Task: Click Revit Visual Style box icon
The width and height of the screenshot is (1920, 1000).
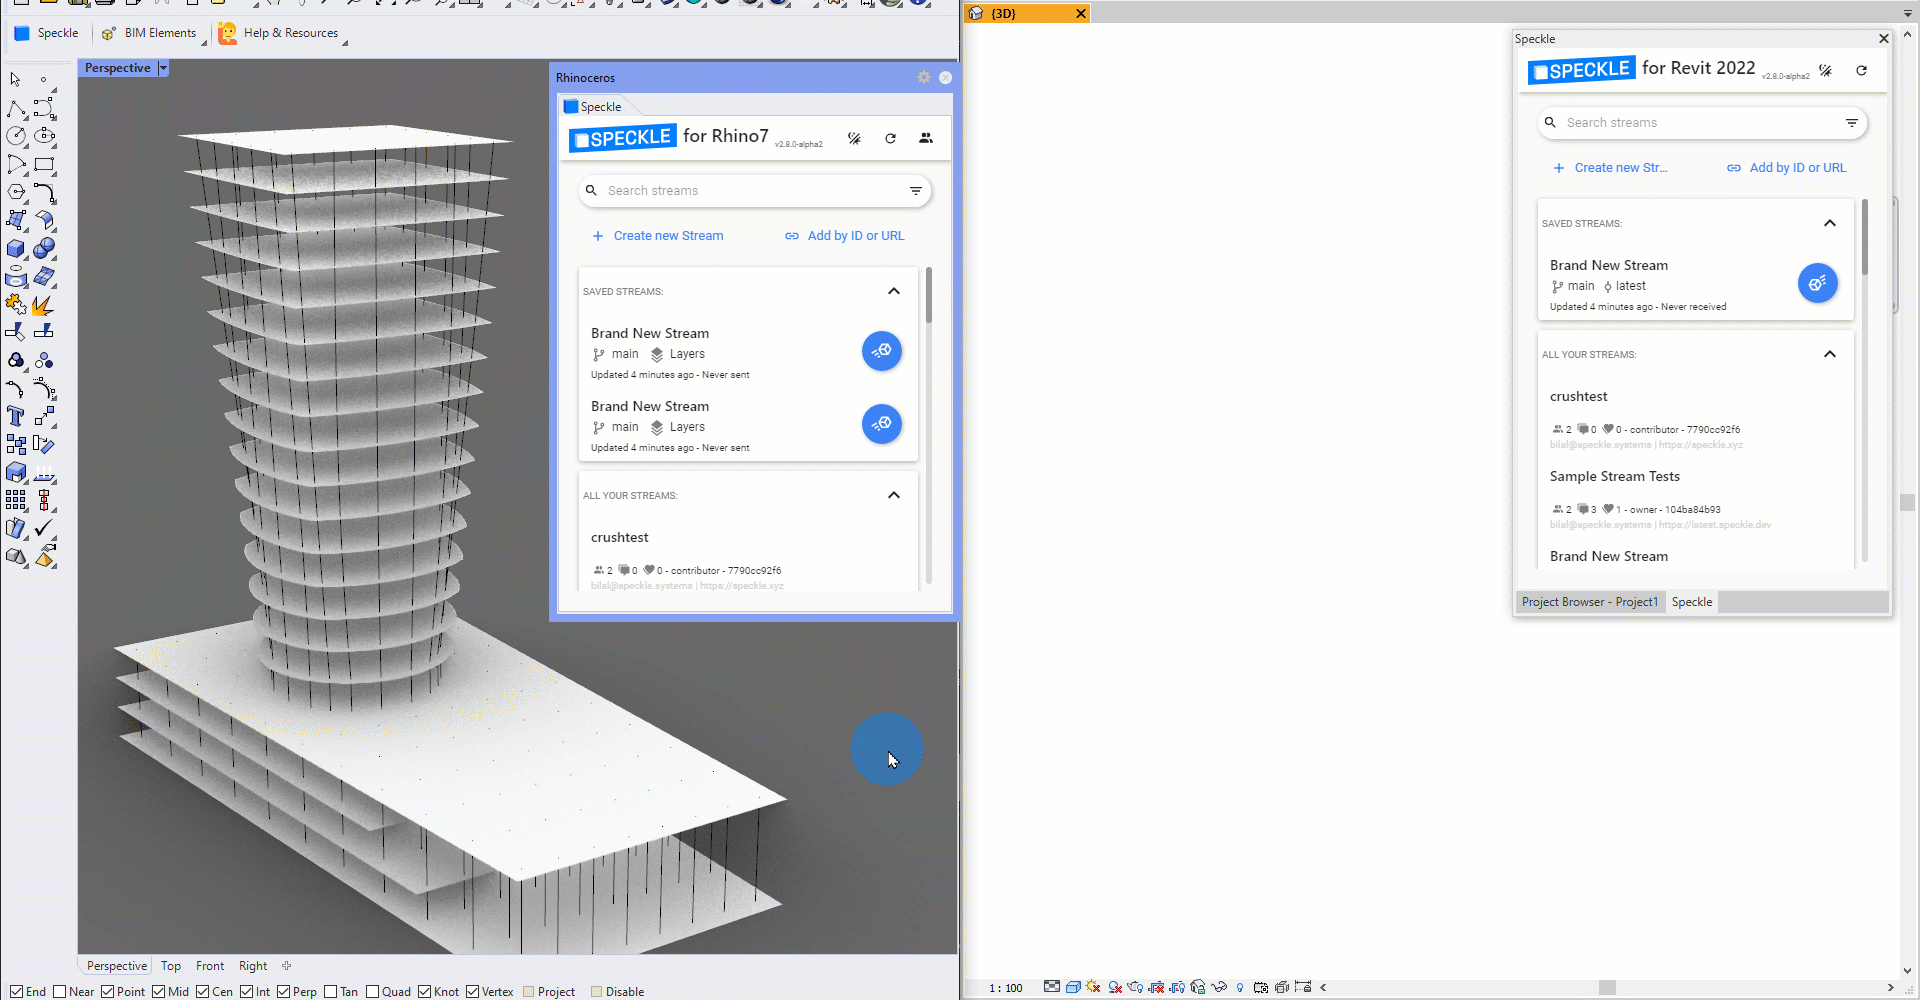Action: click(1073, 987)
